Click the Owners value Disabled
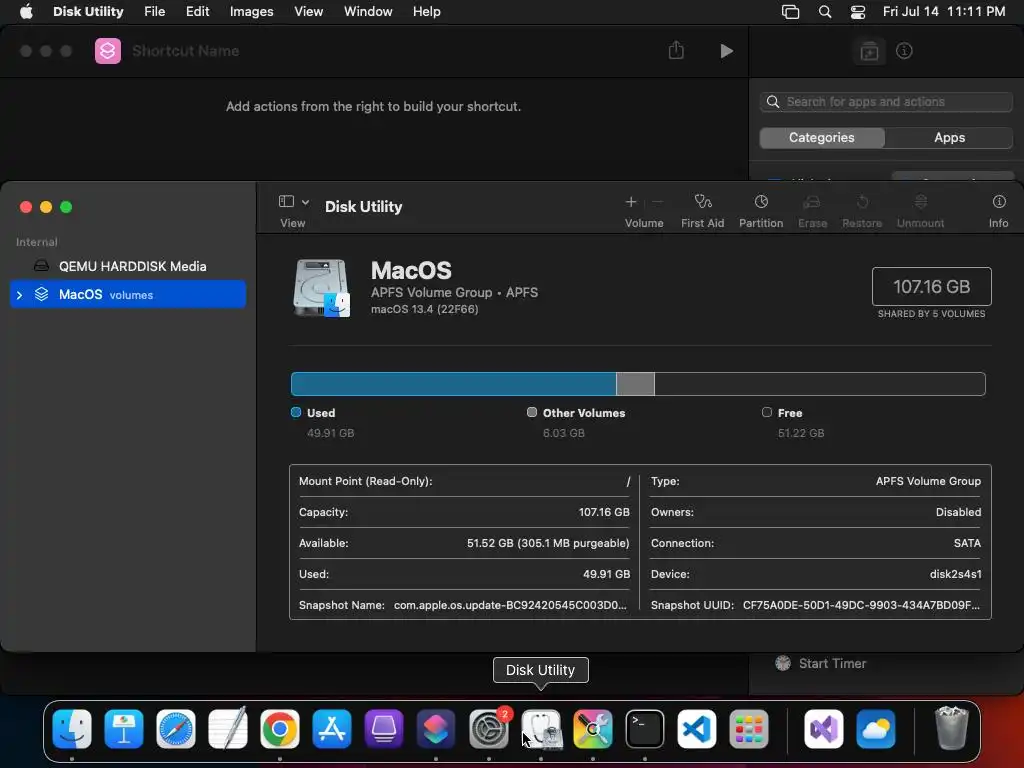Image resolution: width=1024 pixels, height=768 pixels. click(958, 512)
